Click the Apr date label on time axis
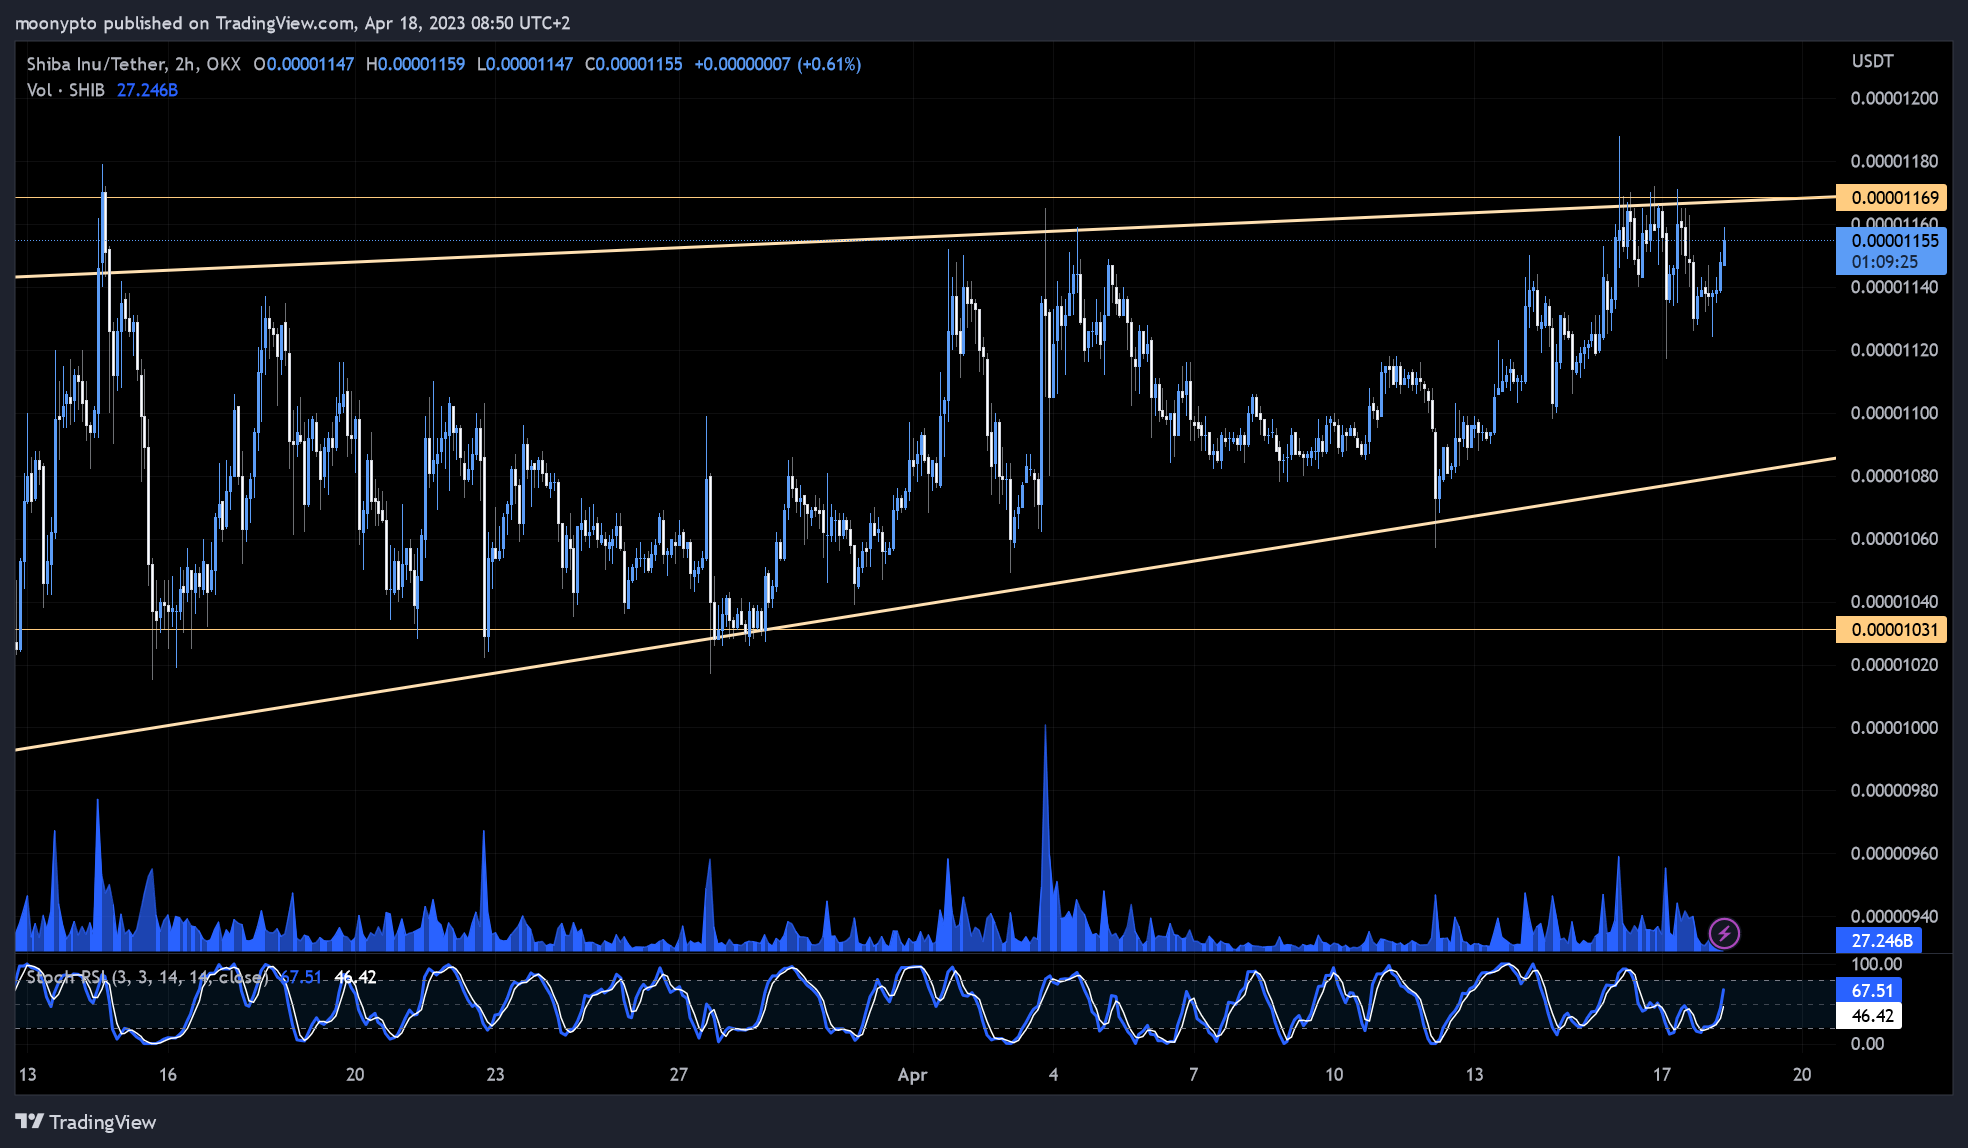1968x1148 pixels. coord(912,1075)
